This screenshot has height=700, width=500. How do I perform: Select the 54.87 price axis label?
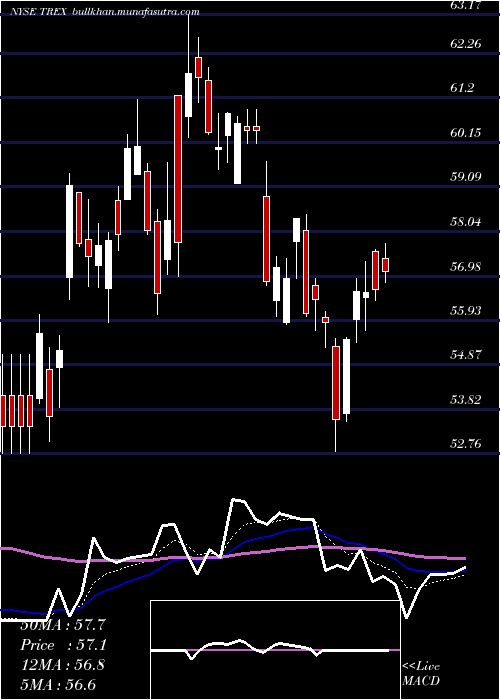(x=466, y=355)
